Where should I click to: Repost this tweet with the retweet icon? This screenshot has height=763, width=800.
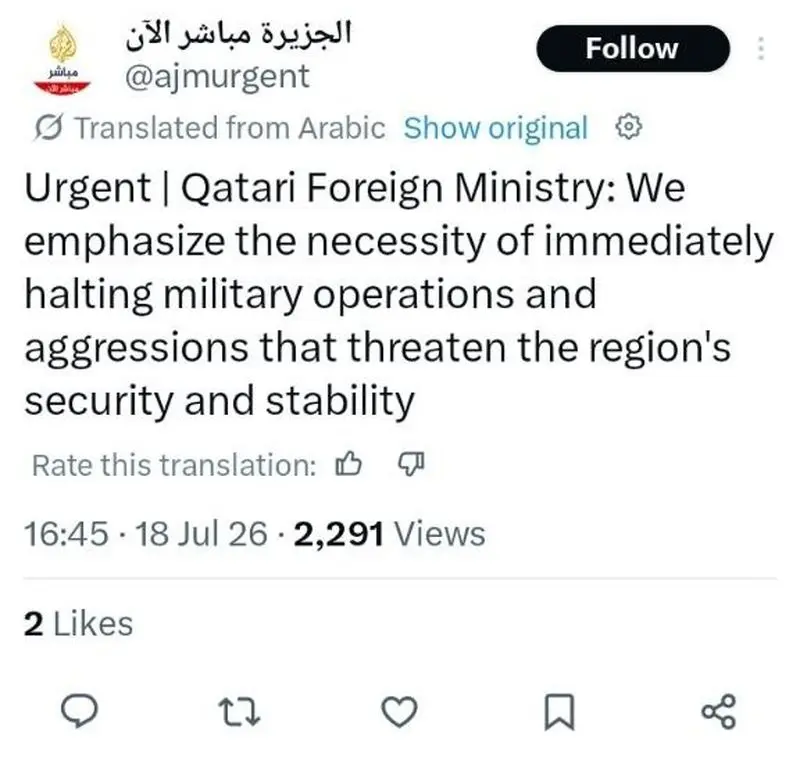tap(239, 711)
